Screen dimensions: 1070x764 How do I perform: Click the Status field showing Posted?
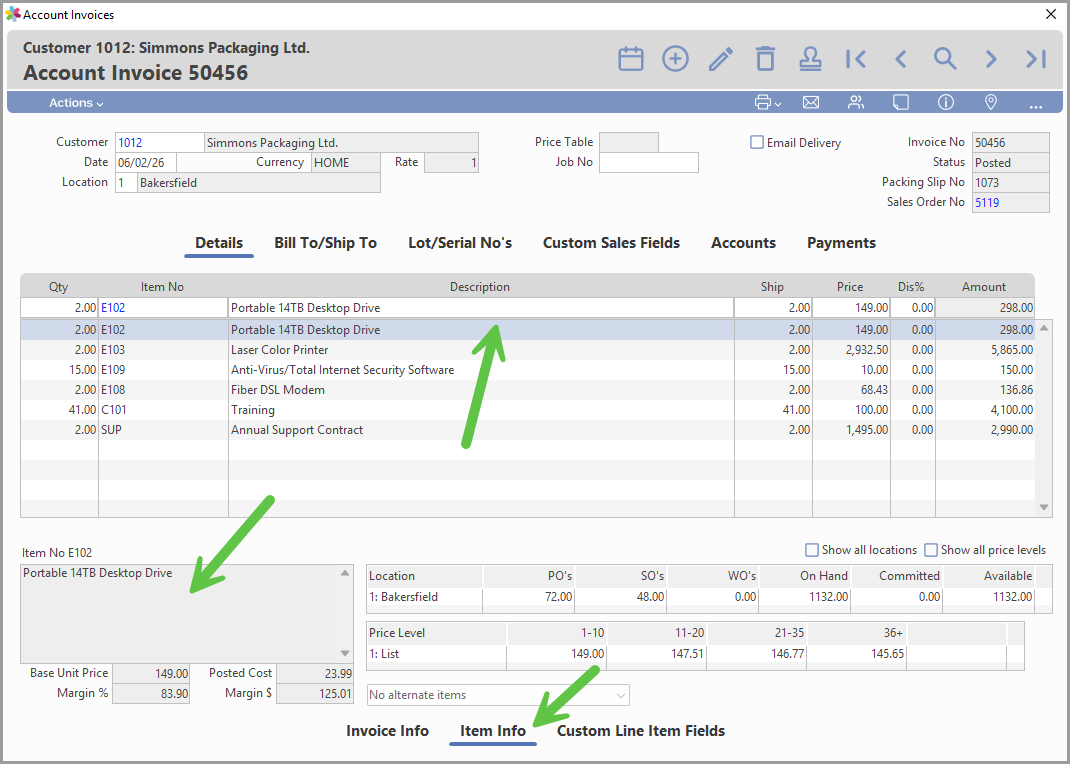click(x=1011, y=162)
